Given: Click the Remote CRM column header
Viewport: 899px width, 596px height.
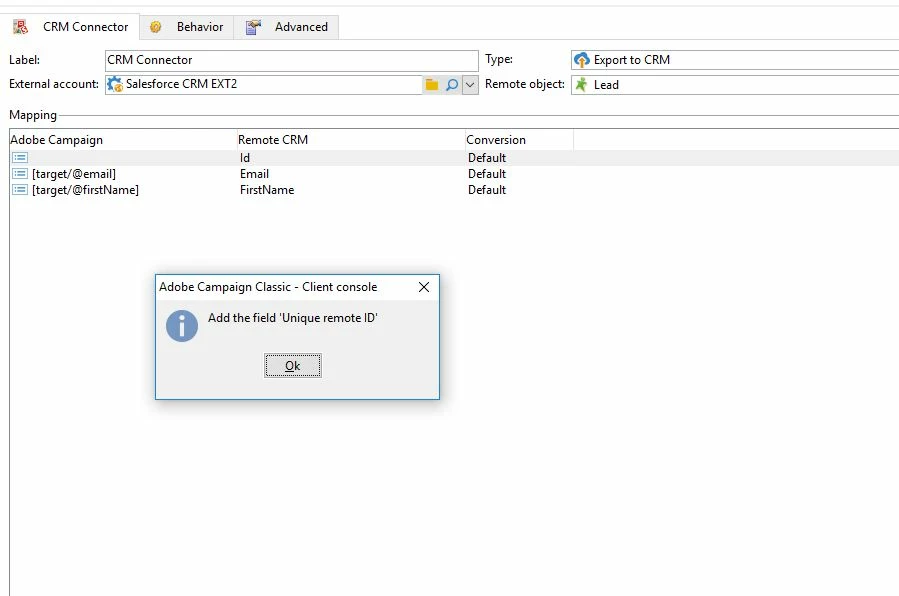Looking at the screenshot, I should pyautogui.click(x=350, y=140).
